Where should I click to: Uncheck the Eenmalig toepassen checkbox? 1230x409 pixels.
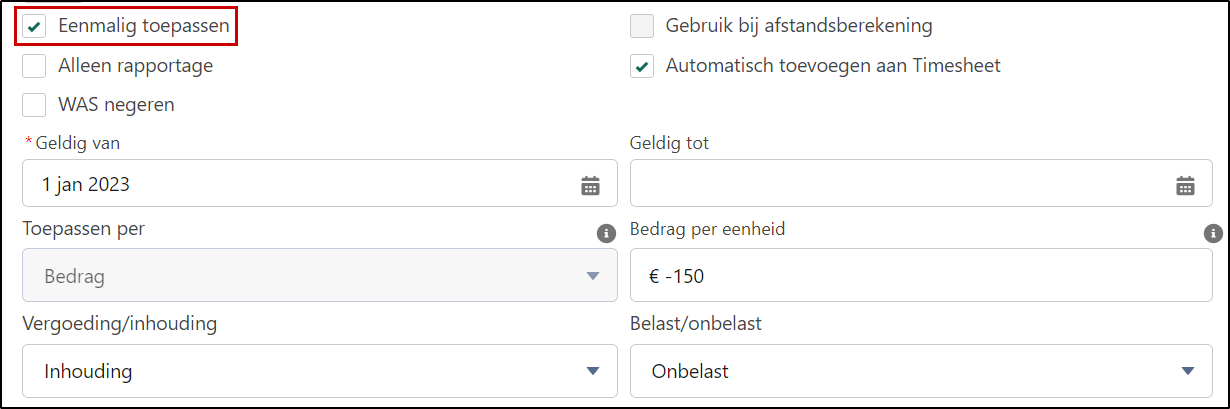[x=35, y=26]
